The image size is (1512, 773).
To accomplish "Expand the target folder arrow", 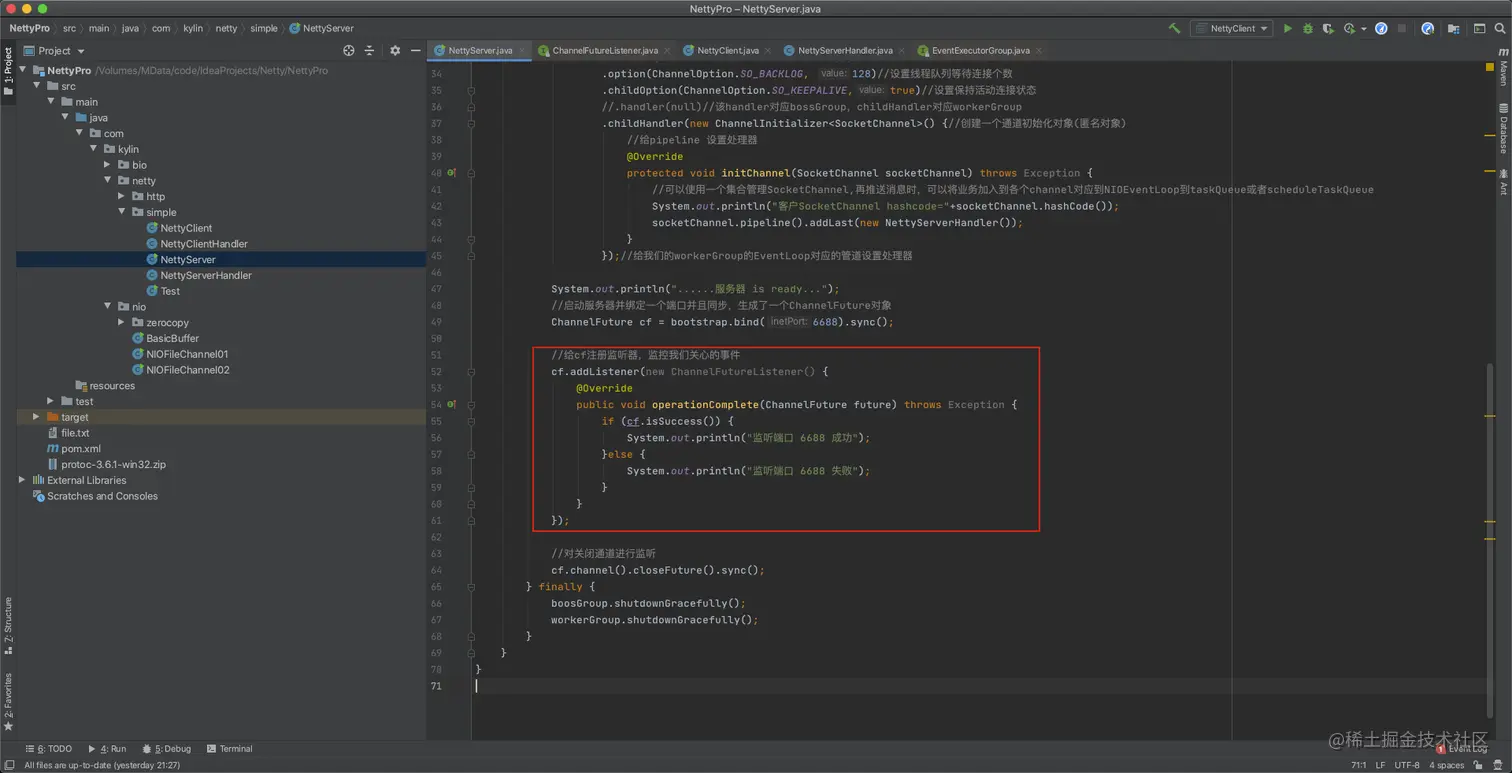I will coord(37,417).
